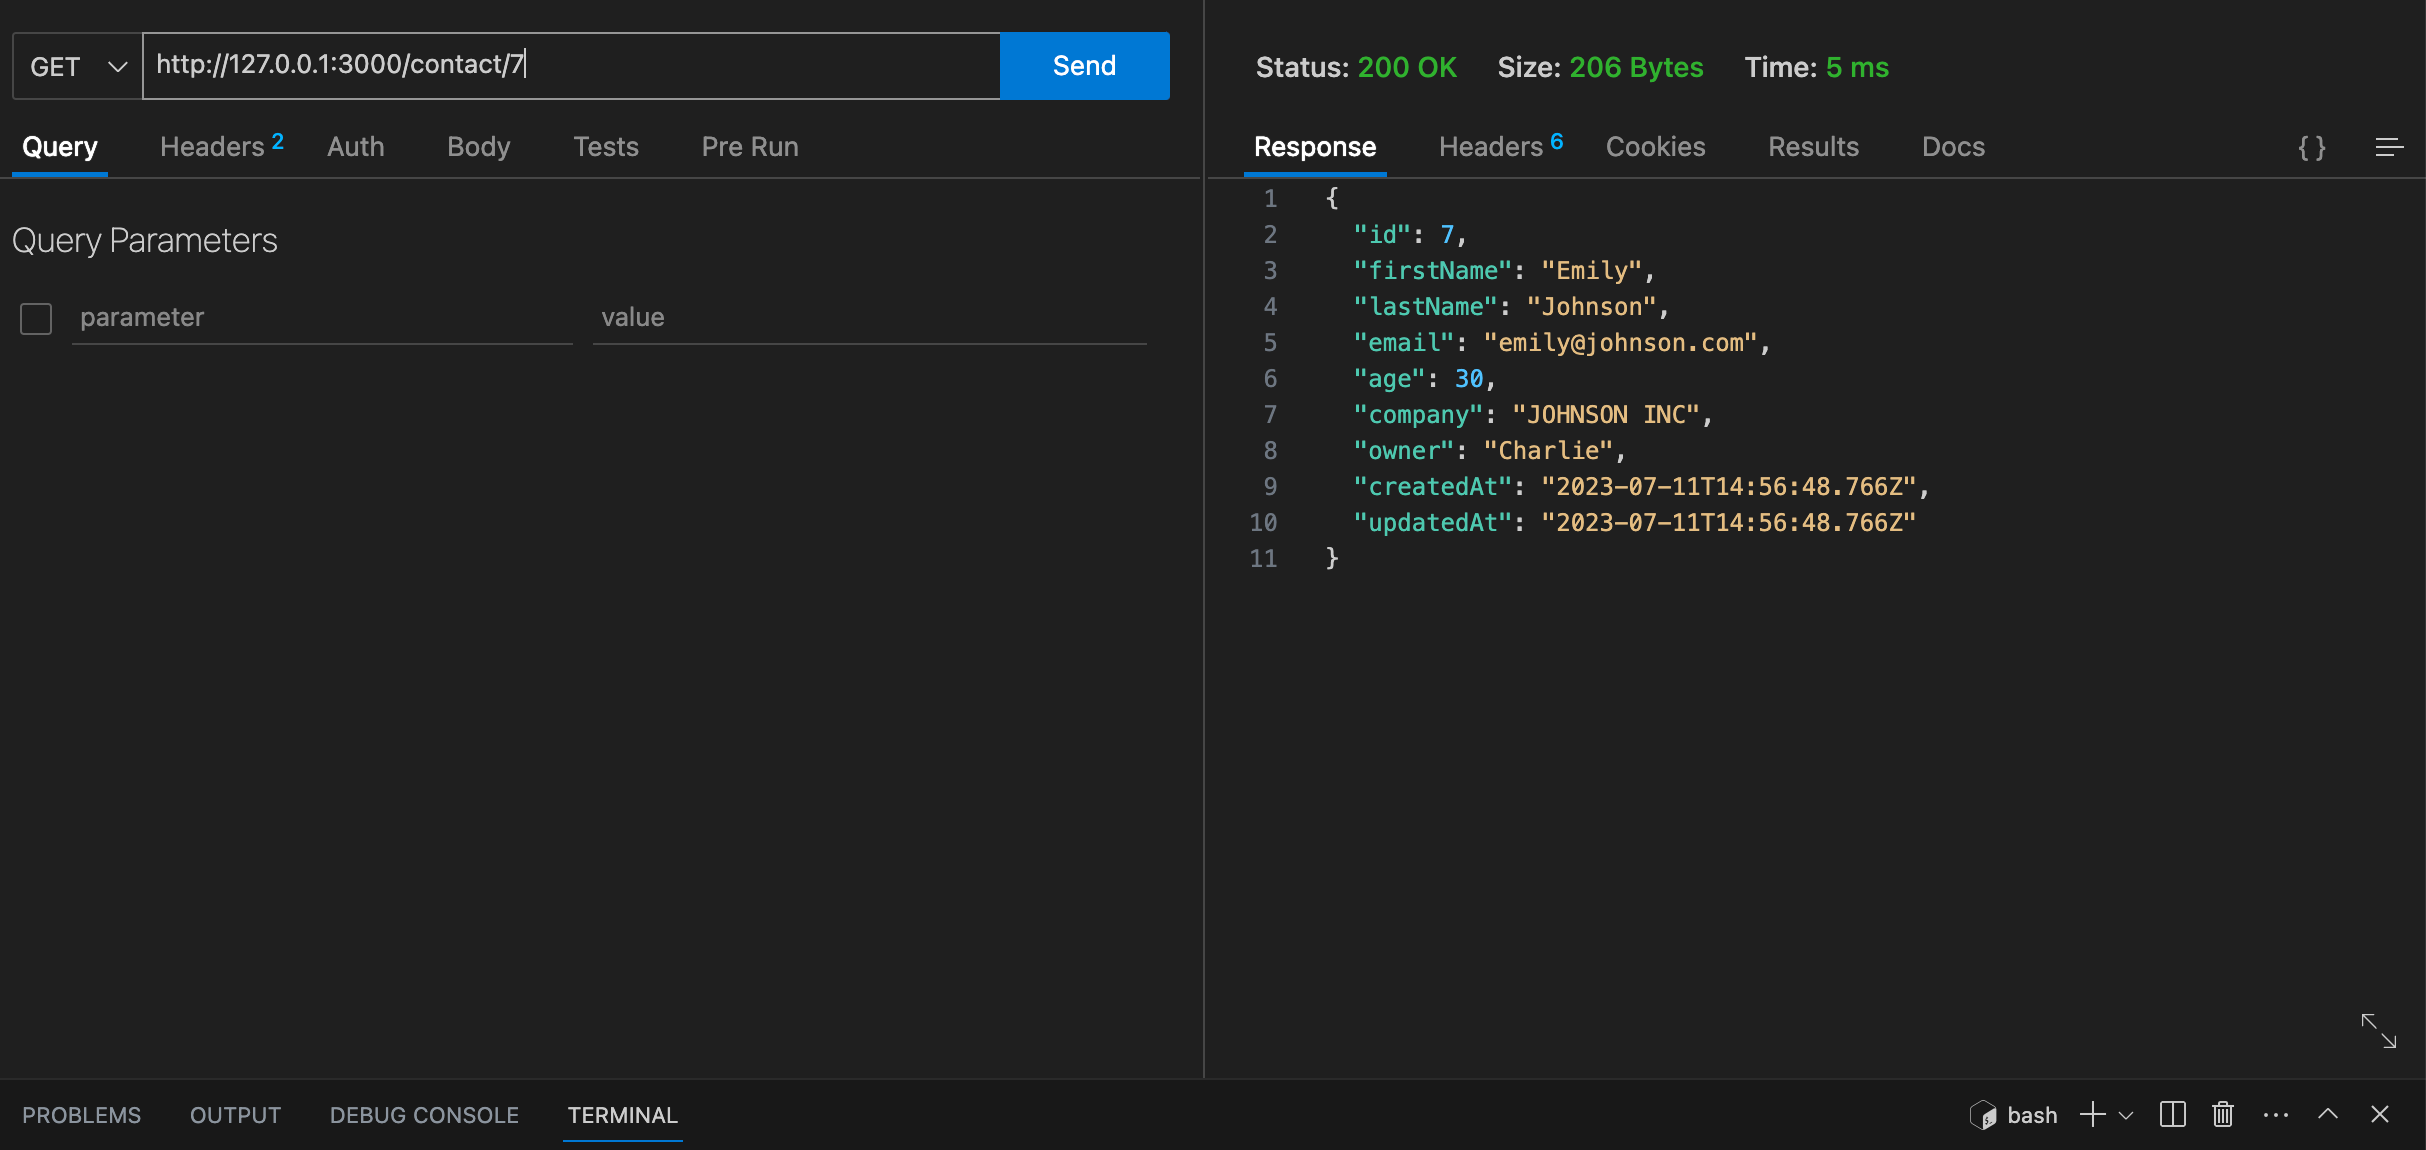Switch to the Pre Run tab
The width and height of the screenshot is (2426, 1150).
point(749,147)
